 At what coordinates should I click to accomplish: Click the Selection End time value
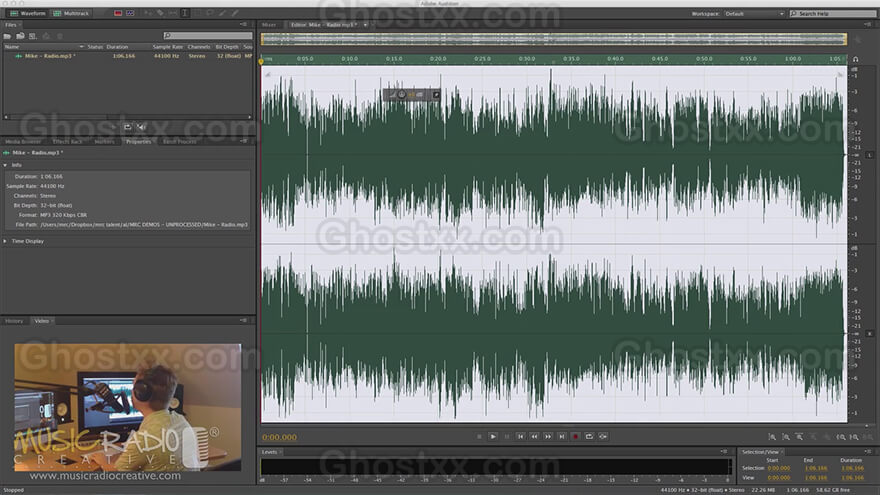point(815,468)
